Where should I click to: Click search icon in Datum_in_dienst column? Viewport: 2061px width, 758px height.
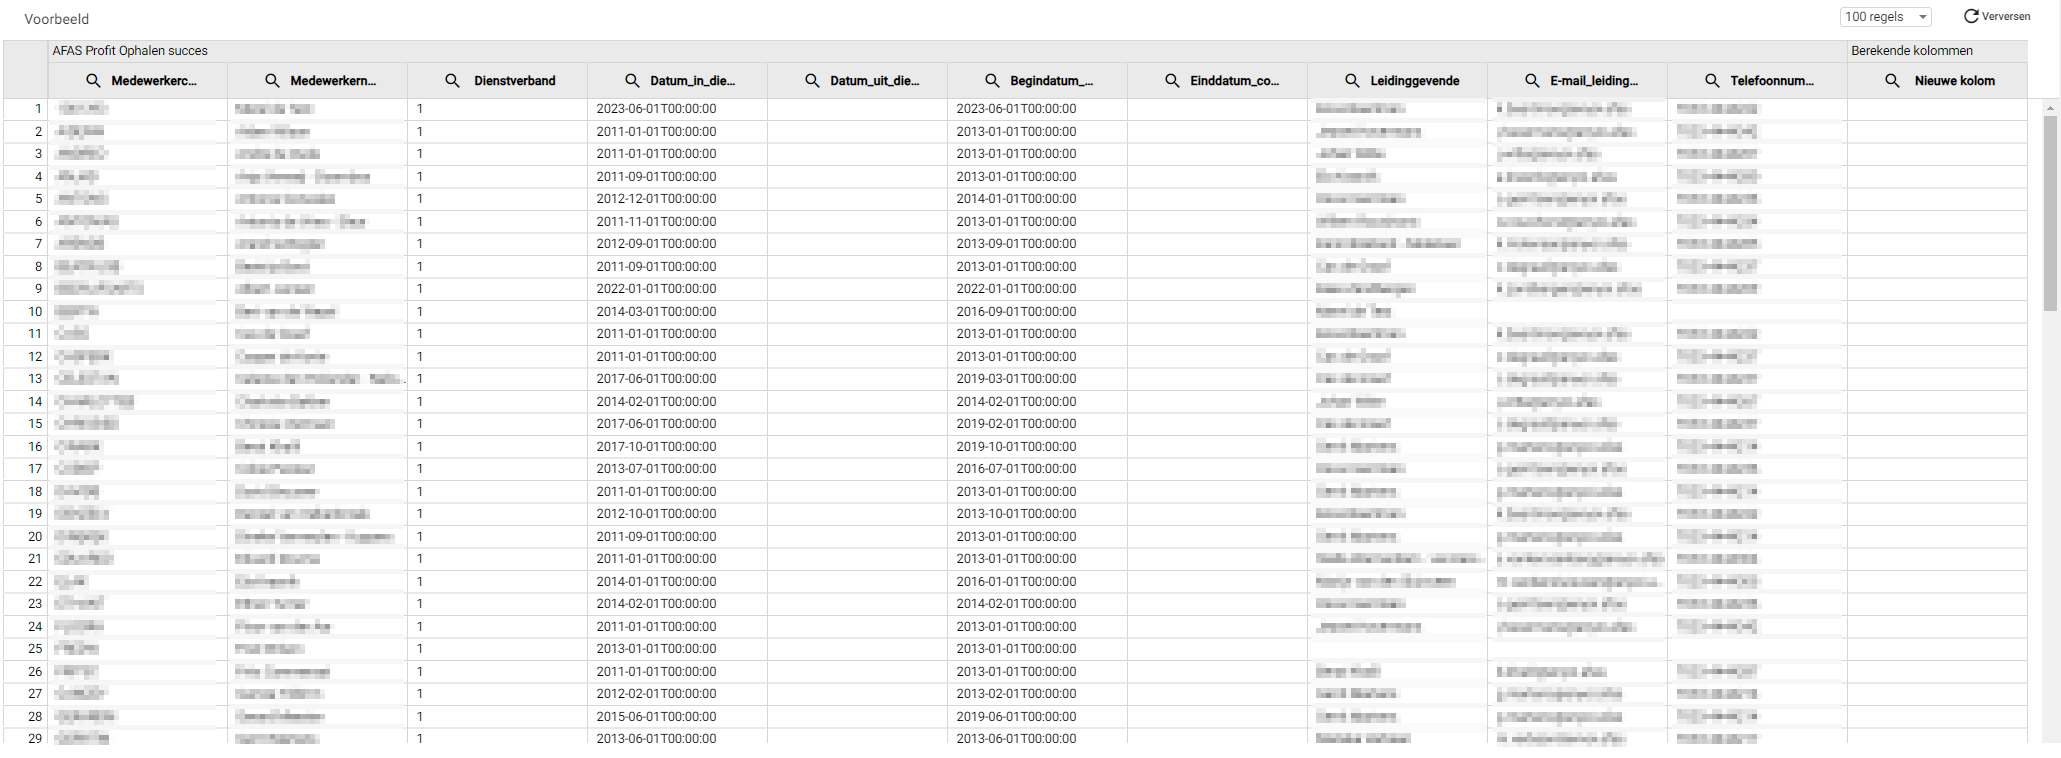click(632, 81)
